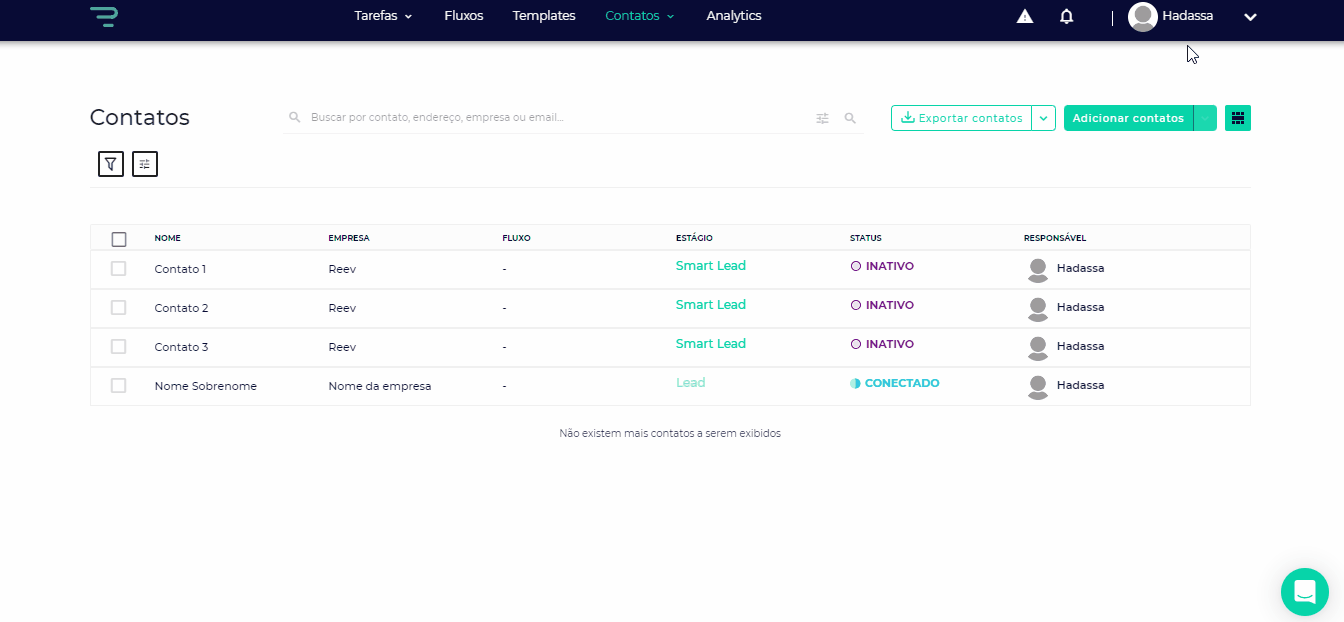Select the Contato 1 checkbox

click(119, 269)
